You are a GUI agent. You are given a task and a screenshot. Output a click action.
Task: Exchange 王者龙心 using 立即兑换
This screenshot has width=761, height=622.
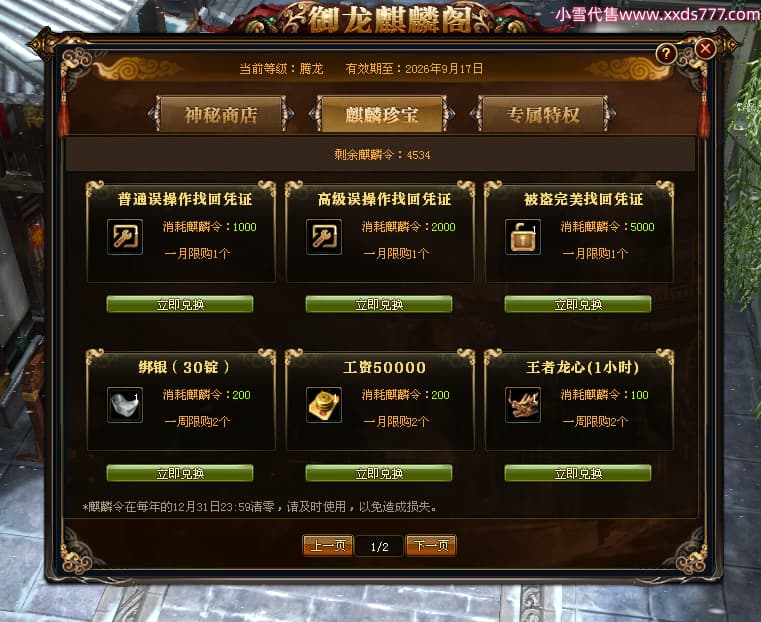tap(578, 473)
